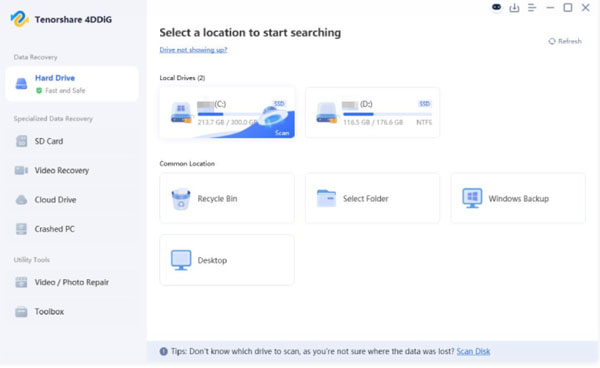Open SD Card recovery in sidebar
Viewport: 600px width, 368px height.
[72, 141]
